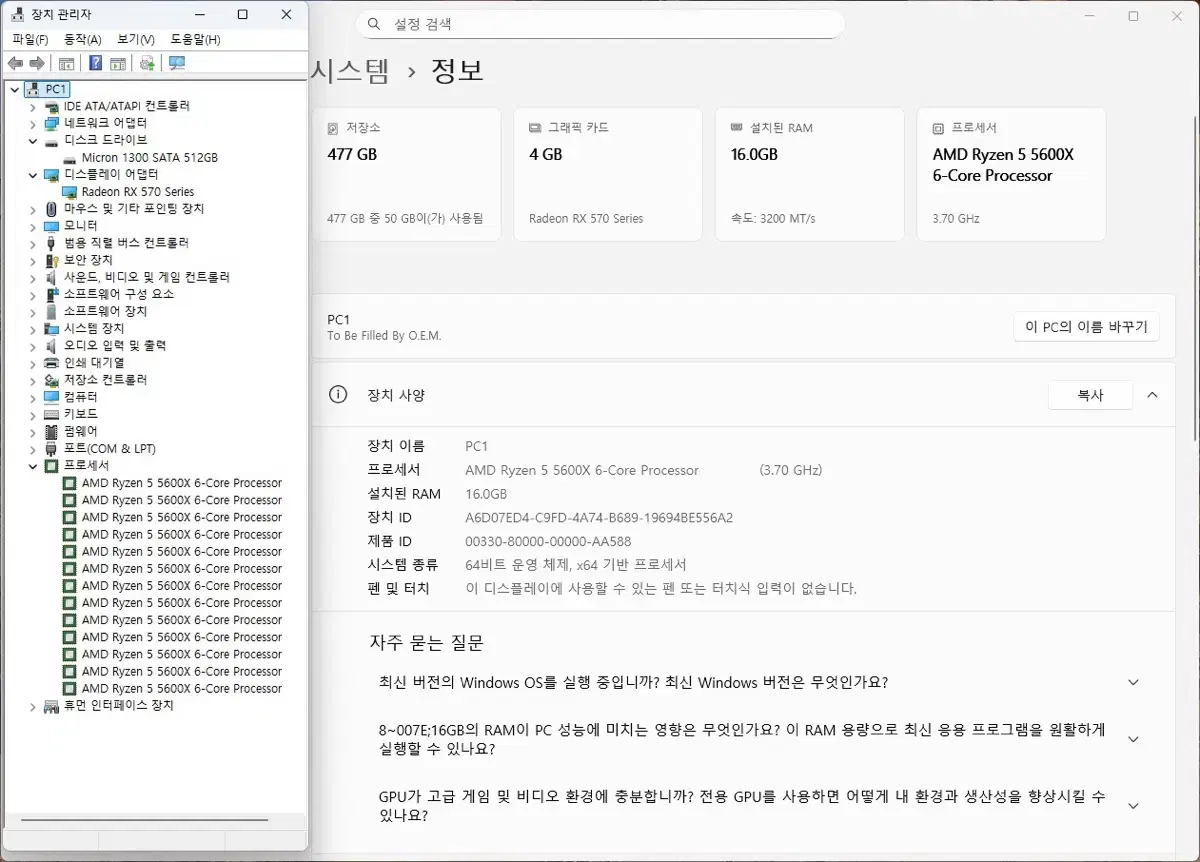The height and width of the screenshot is (862, 1200).
Task: Click the update device driver toolbar icon
Action: coord(147,63)
